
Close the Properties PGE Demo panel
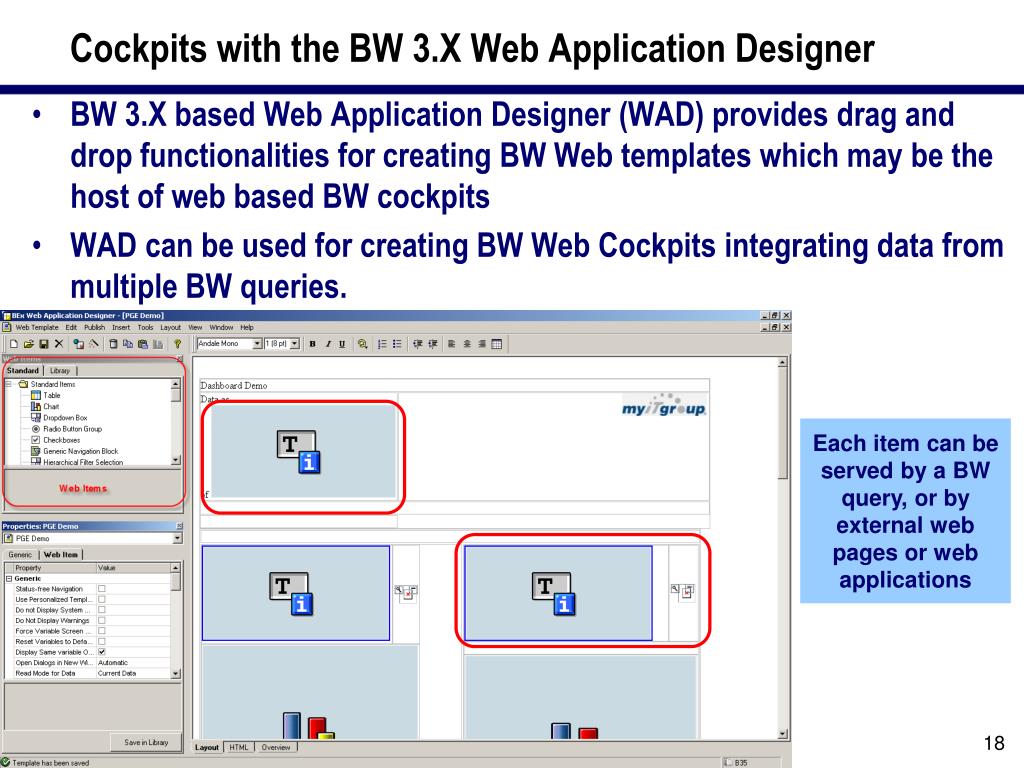point(179,526)
